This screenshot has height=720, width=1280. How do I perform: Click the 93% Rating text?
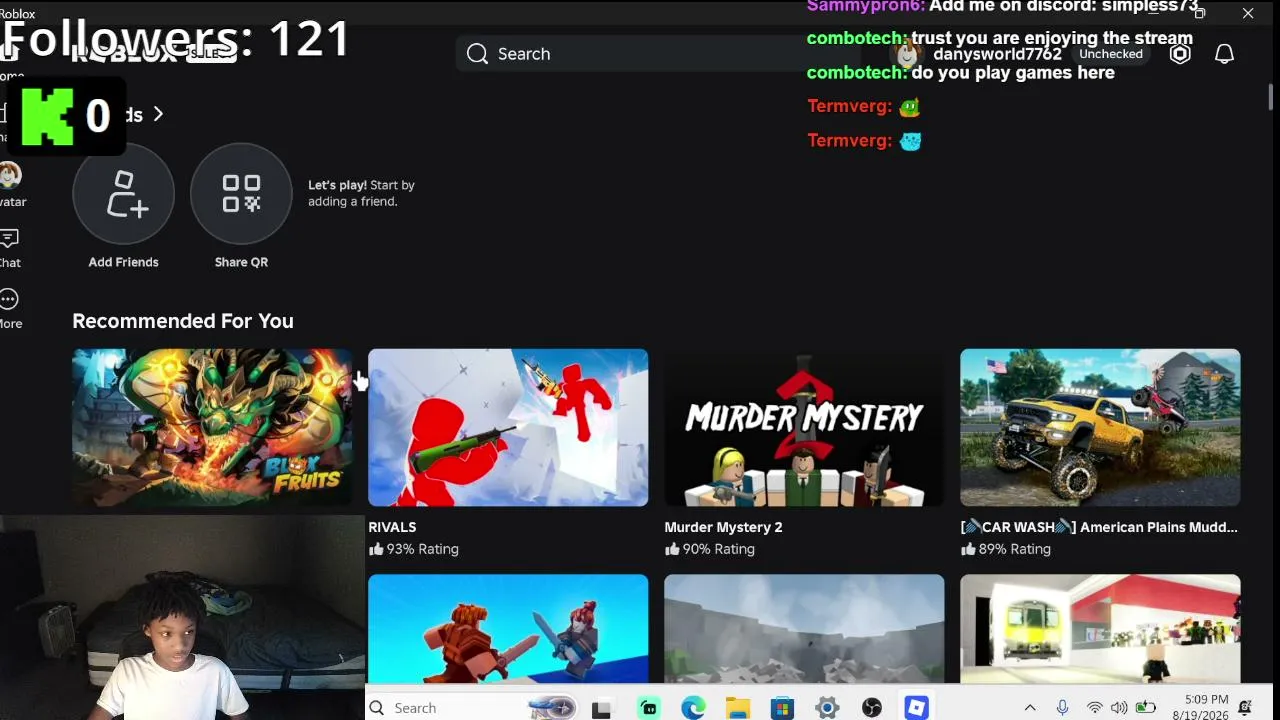pos(422,549)
